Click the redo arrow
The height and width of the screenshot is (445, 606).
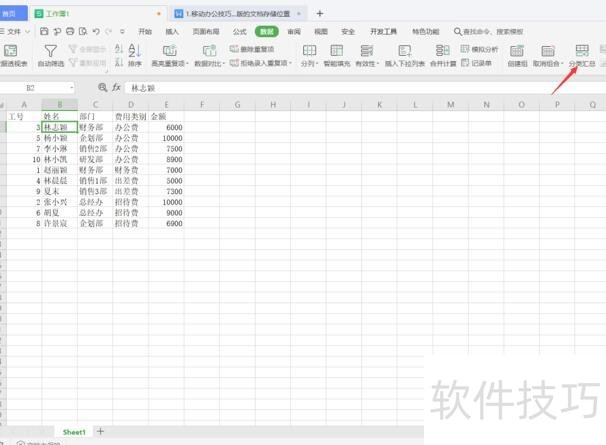(x=109, y=31)
